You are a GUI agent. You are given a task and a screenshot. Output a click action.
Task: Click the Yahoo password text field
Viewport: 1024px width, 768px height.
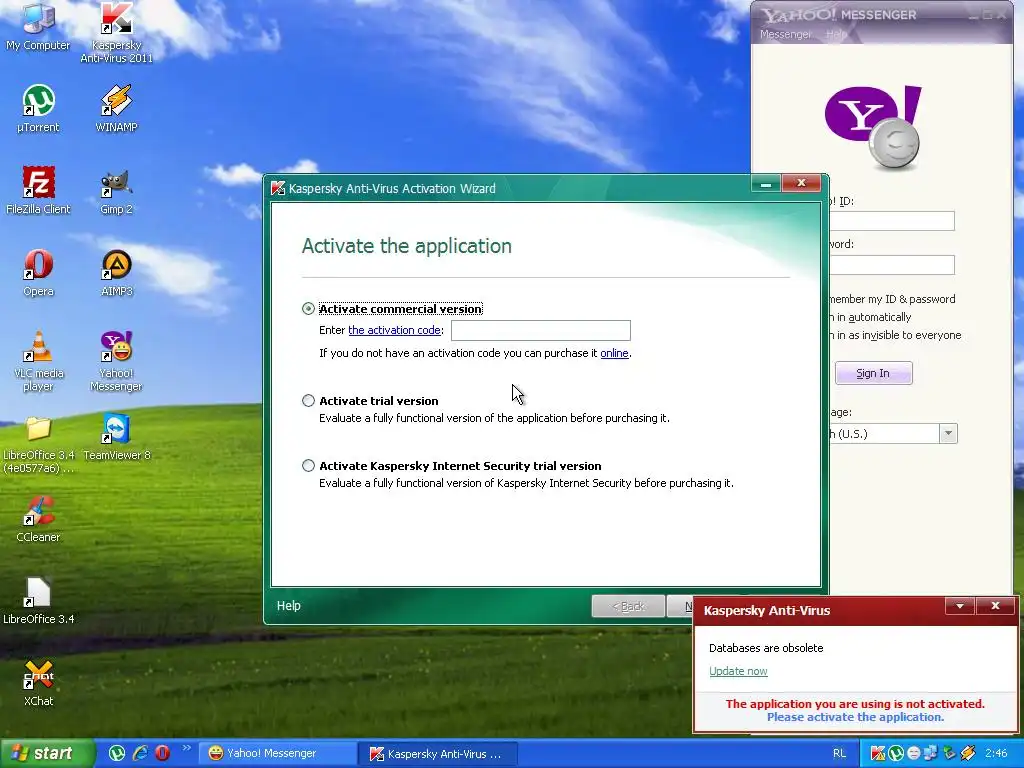(891, 264)
